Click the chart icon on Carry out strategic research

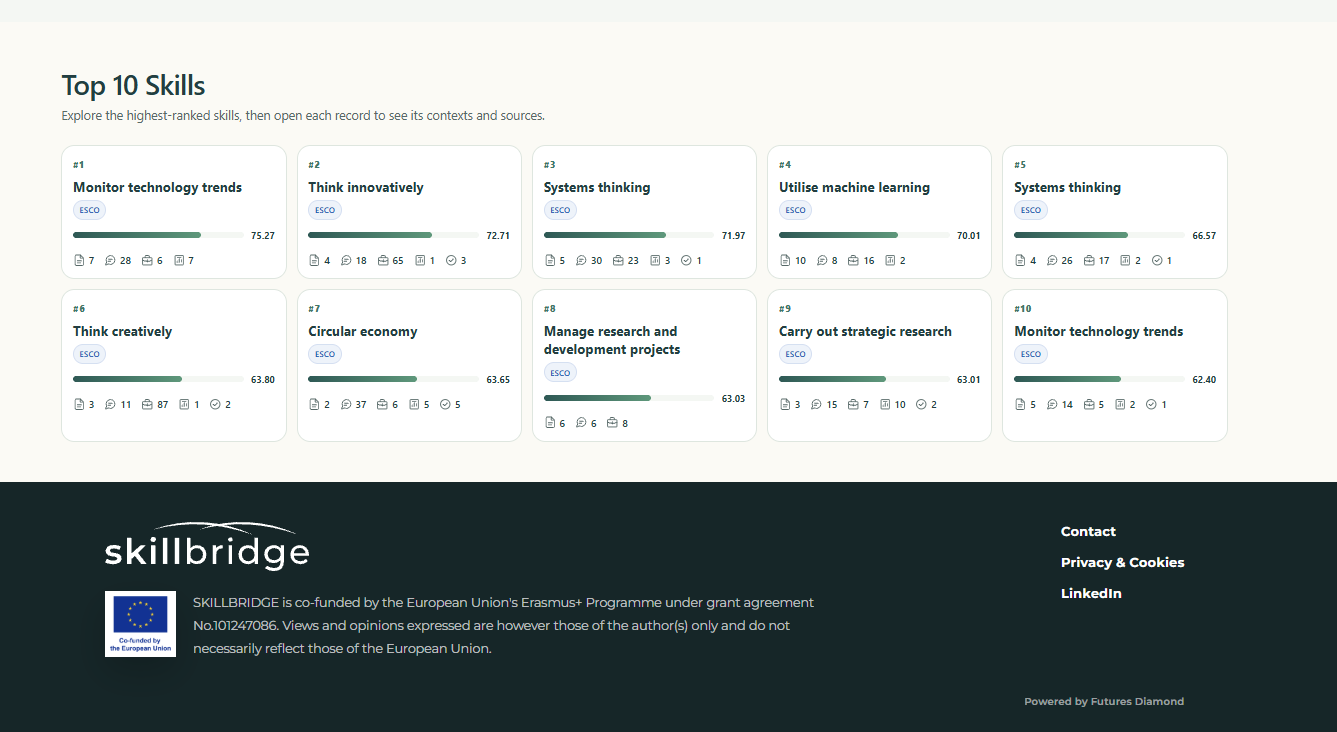(x=885, y=404)
